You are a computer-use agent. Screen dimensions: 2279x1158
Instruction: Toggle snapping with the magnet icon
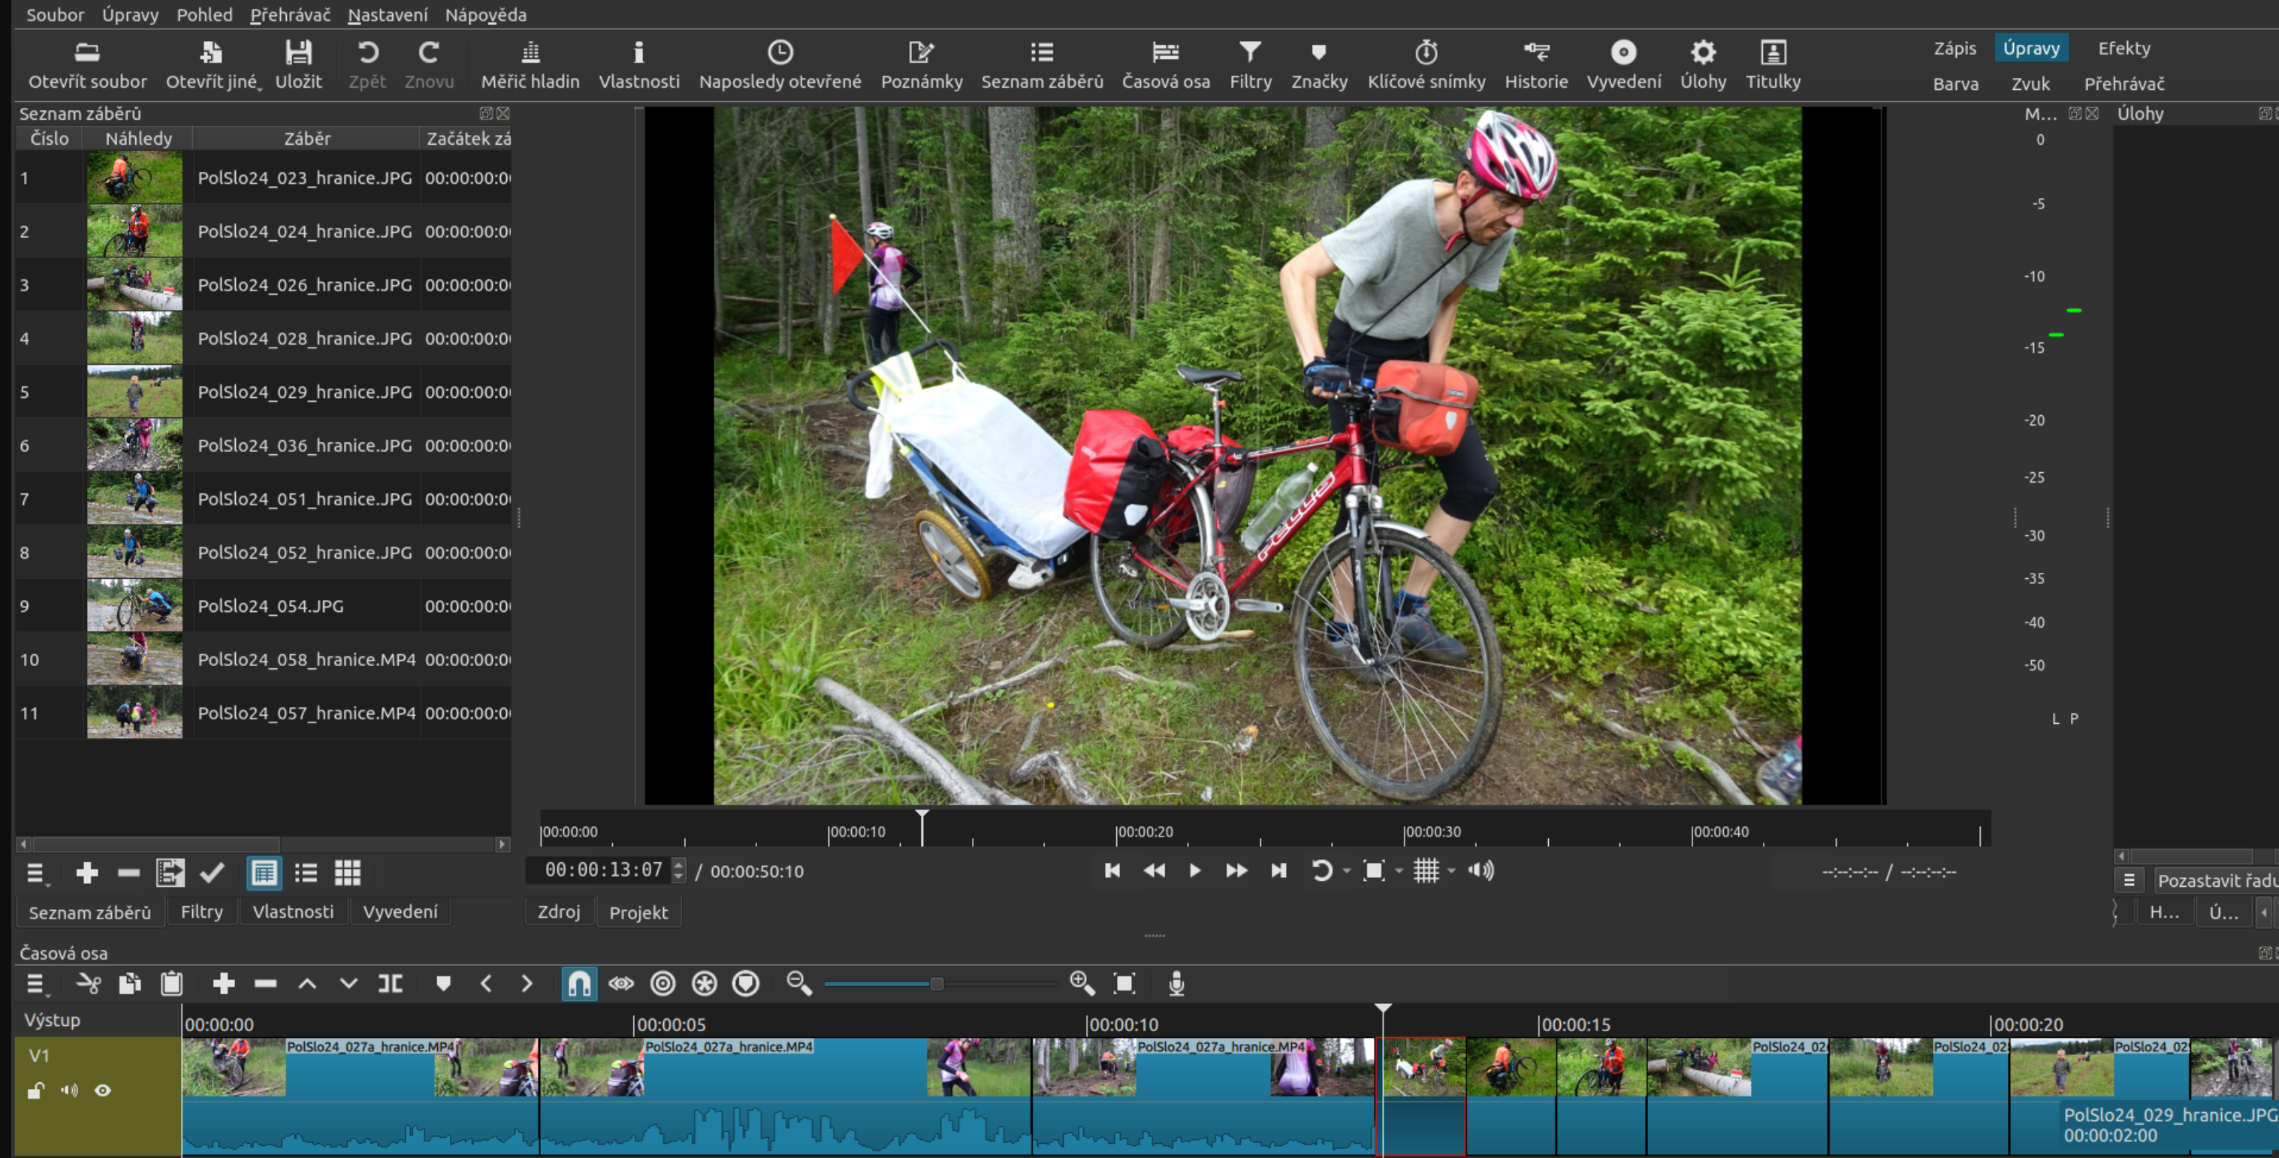point(578,983)
